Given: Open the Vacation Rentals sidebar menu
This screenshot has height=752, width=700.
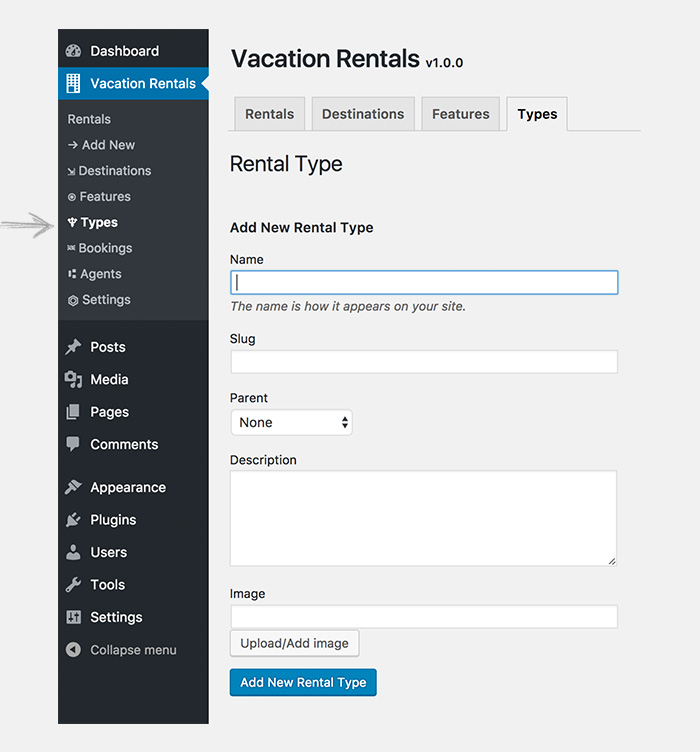Looking at the screenshot, I should pyautogui.click(x=133, y=83).
